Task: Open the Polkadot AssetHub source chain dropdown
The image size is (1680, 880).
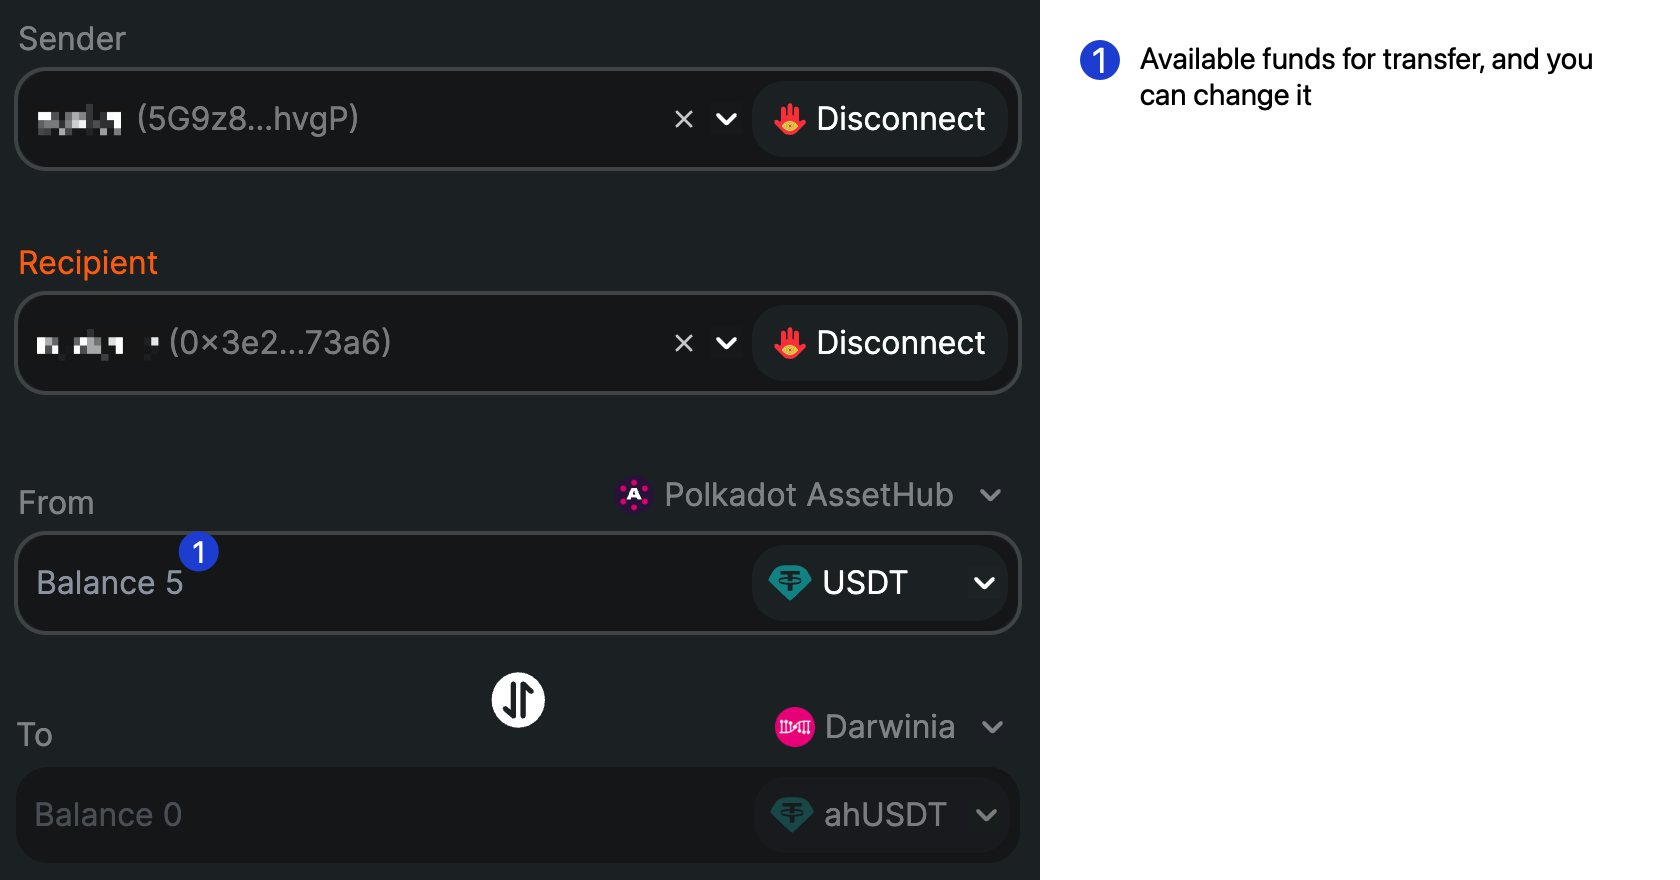Action: tap(991, 495)
